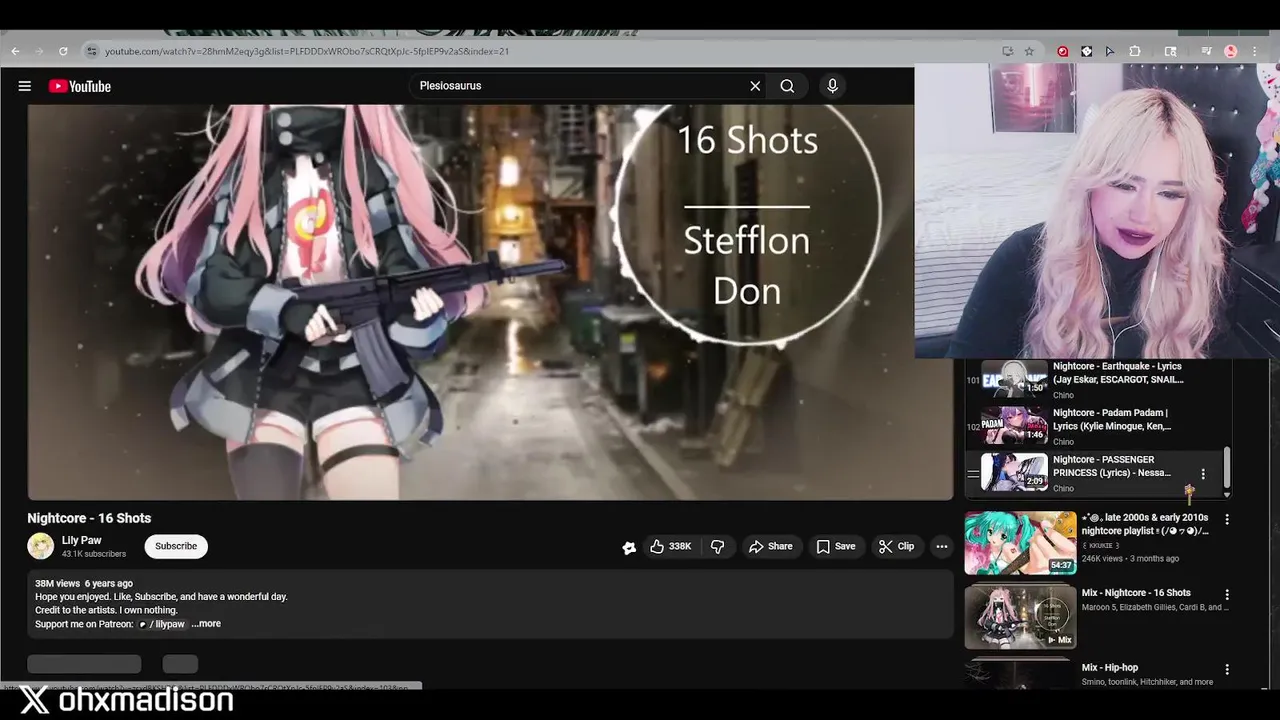Screen dimensions: 1280x720
Task: Bookmark this page with star icon
Action: [x=1029, y=51]
